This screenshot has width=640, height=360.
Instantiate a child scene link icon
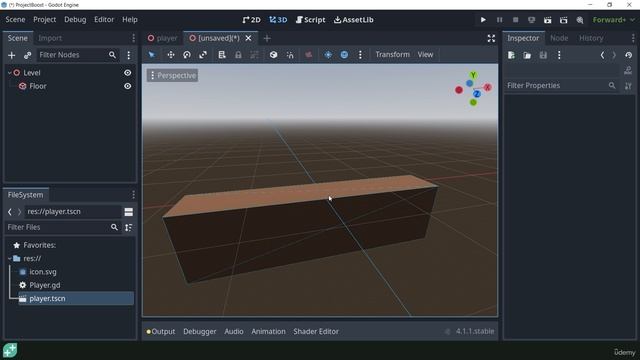pyautogui.click(x=27, y=55)
